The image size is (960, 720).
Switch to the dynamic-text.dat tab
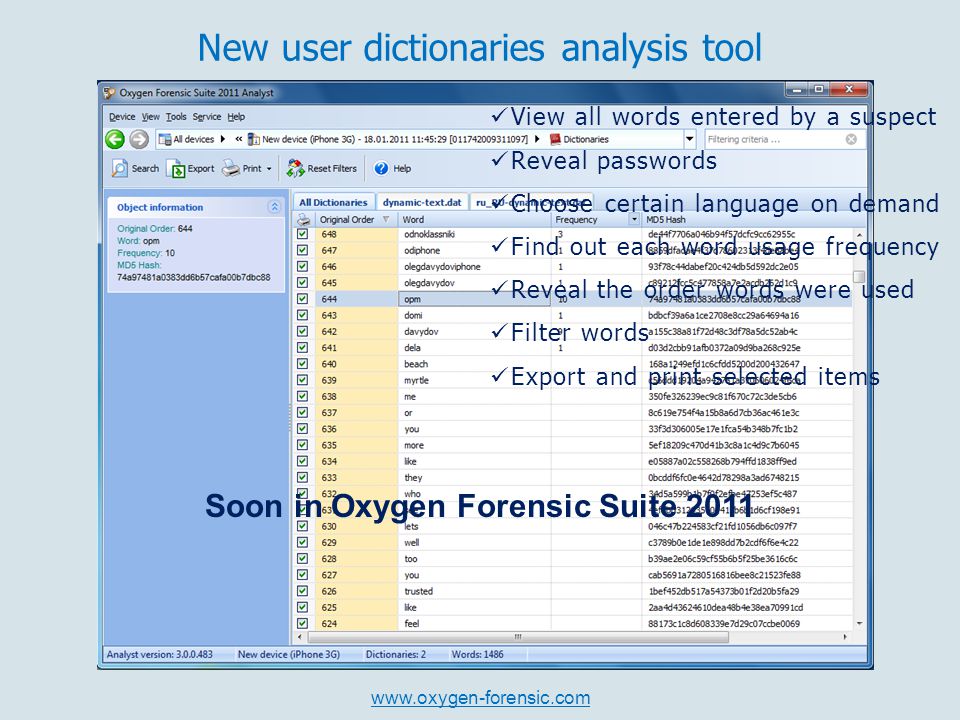[x=422, y=203]
